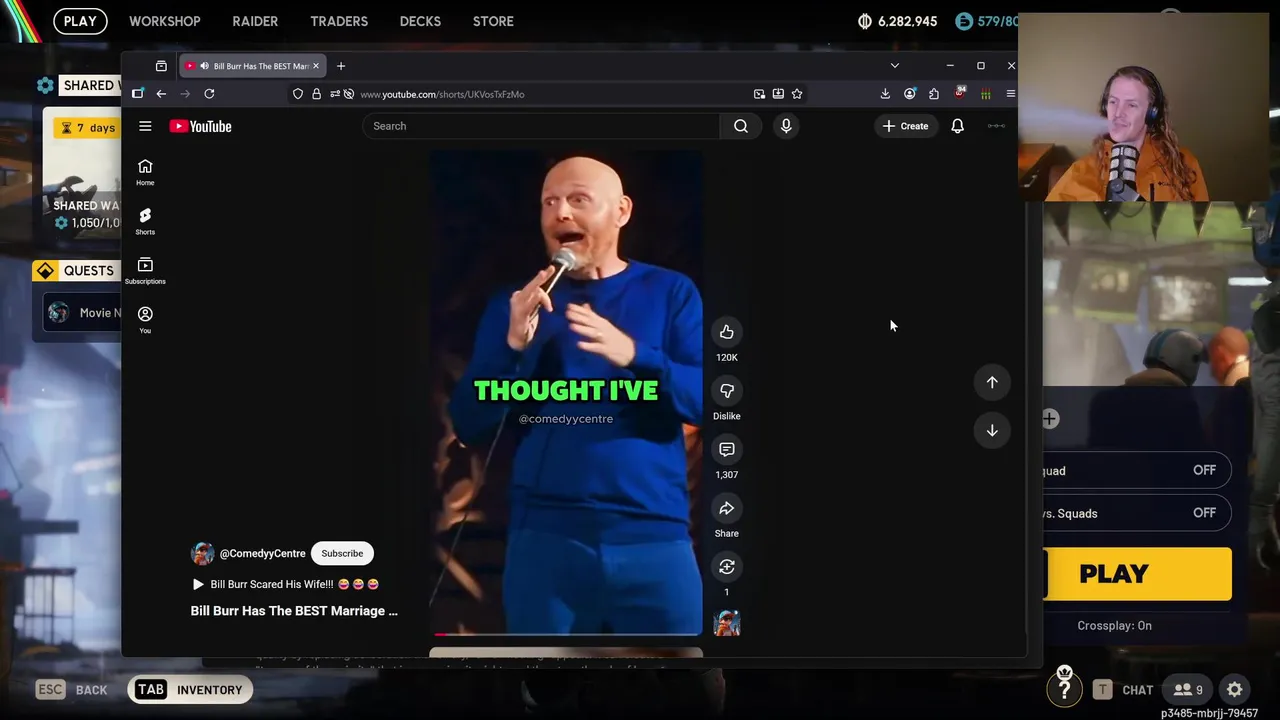The width and height of the screenshot is (1280, 720).
Task: Open TRADERS tab in game menu
Action: click(x=339, y=21)
